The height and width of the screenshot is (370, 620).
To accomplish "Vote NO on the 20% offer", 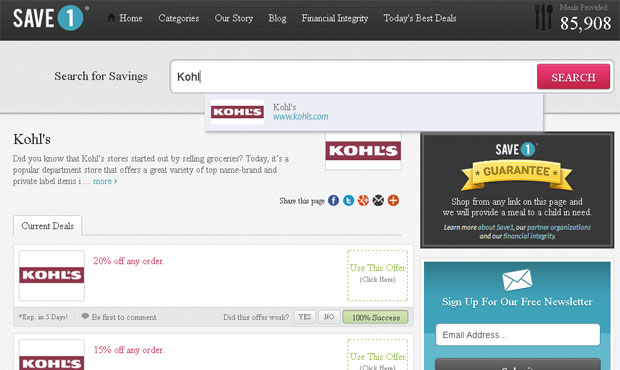I will pyautogui.click(x=329, y=317).
